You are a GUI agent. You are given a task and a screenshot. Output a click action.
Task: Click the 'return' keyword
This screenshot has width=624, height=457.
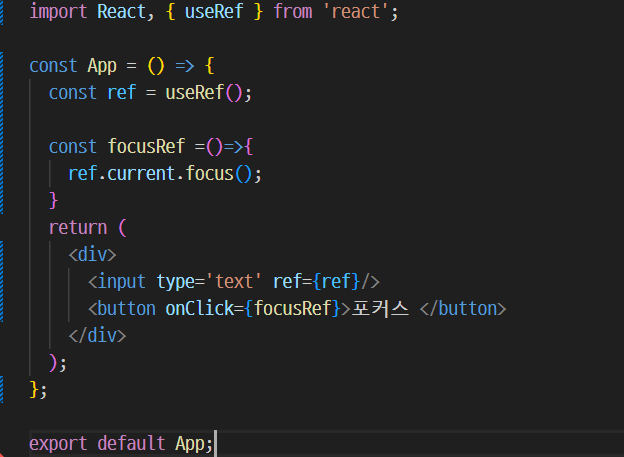tap(78, 228)
